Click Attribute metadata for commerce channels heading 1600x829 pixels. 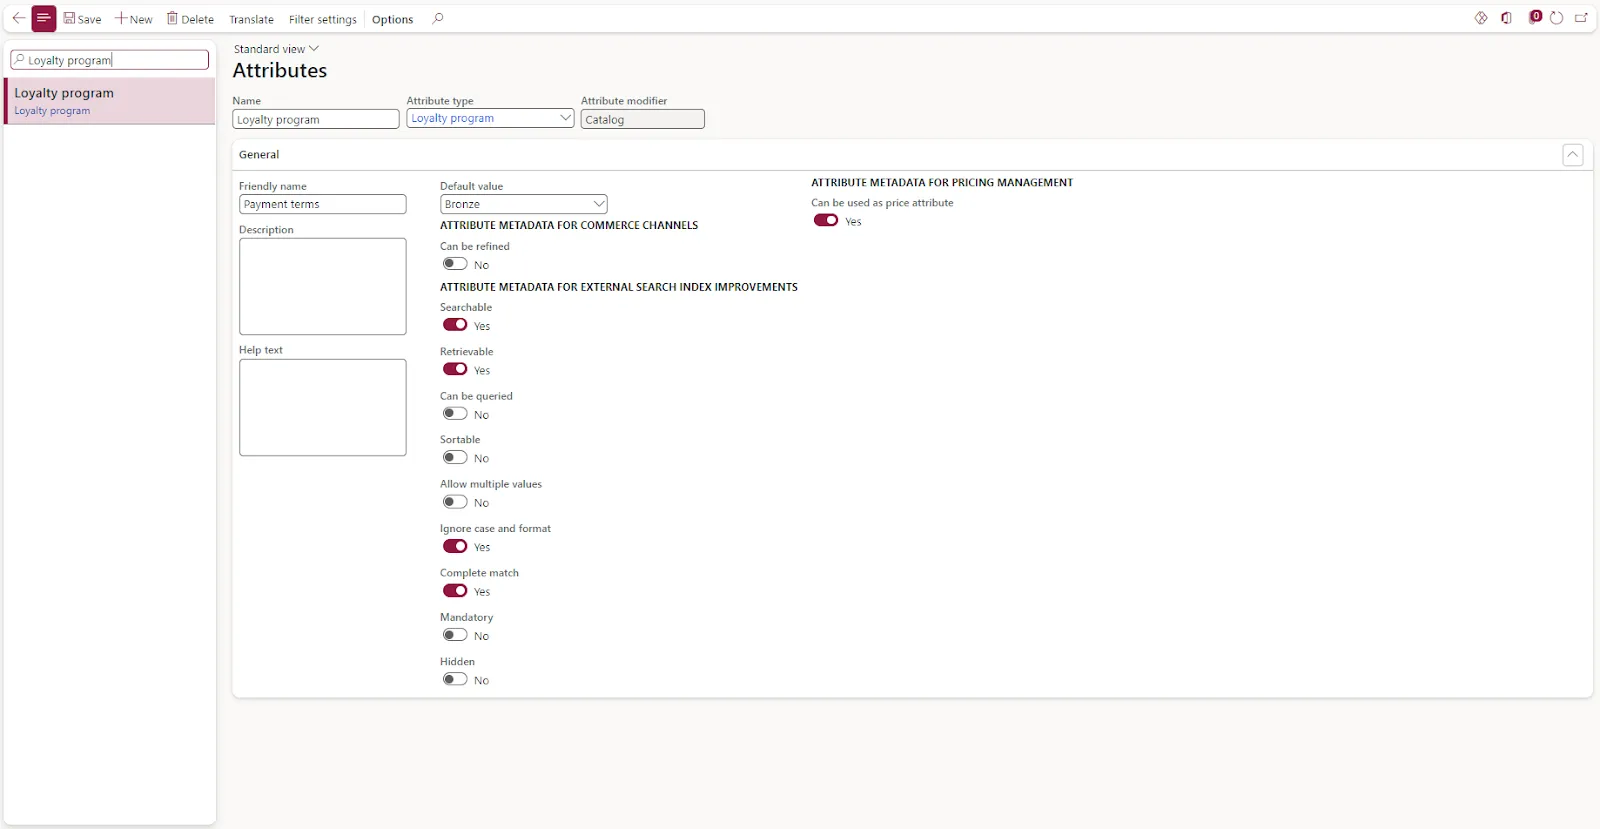569,226
